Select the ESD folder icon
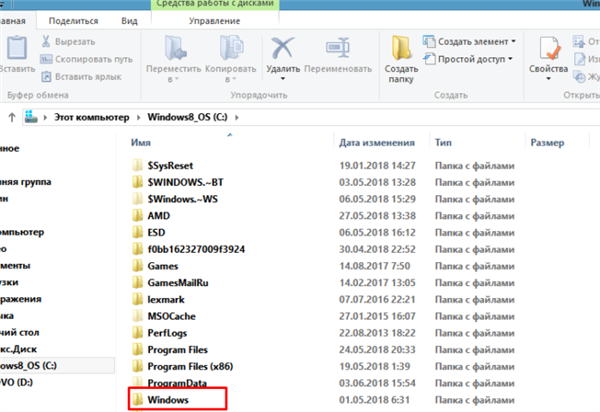 click(137, 232)
